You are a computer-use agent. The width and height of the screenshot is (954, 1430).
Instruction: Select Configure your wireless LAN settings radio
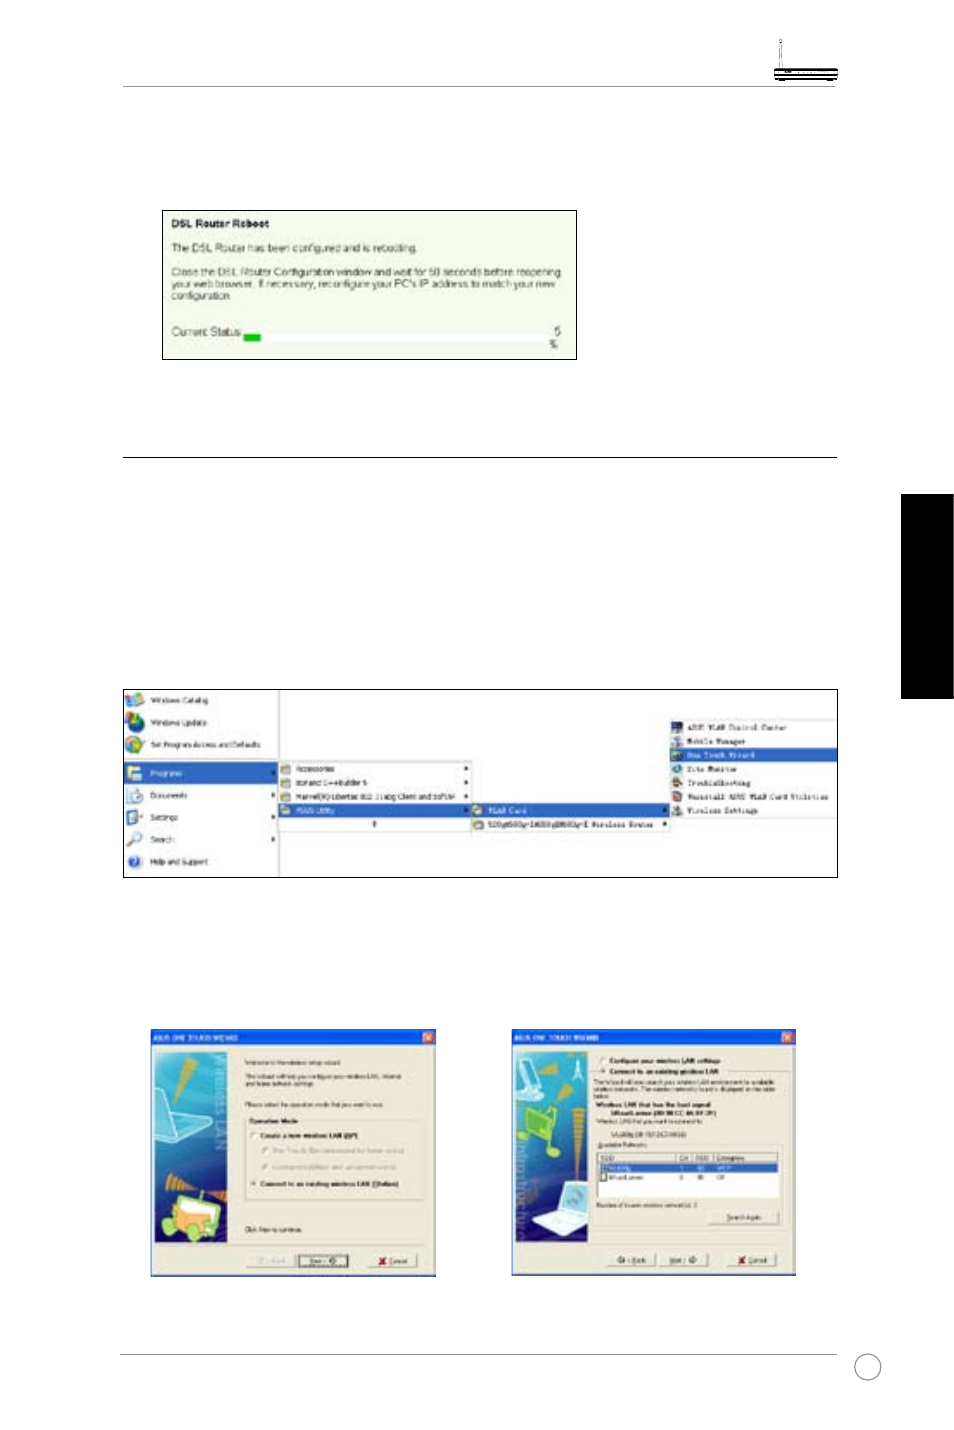click(x=602, y=1061)
